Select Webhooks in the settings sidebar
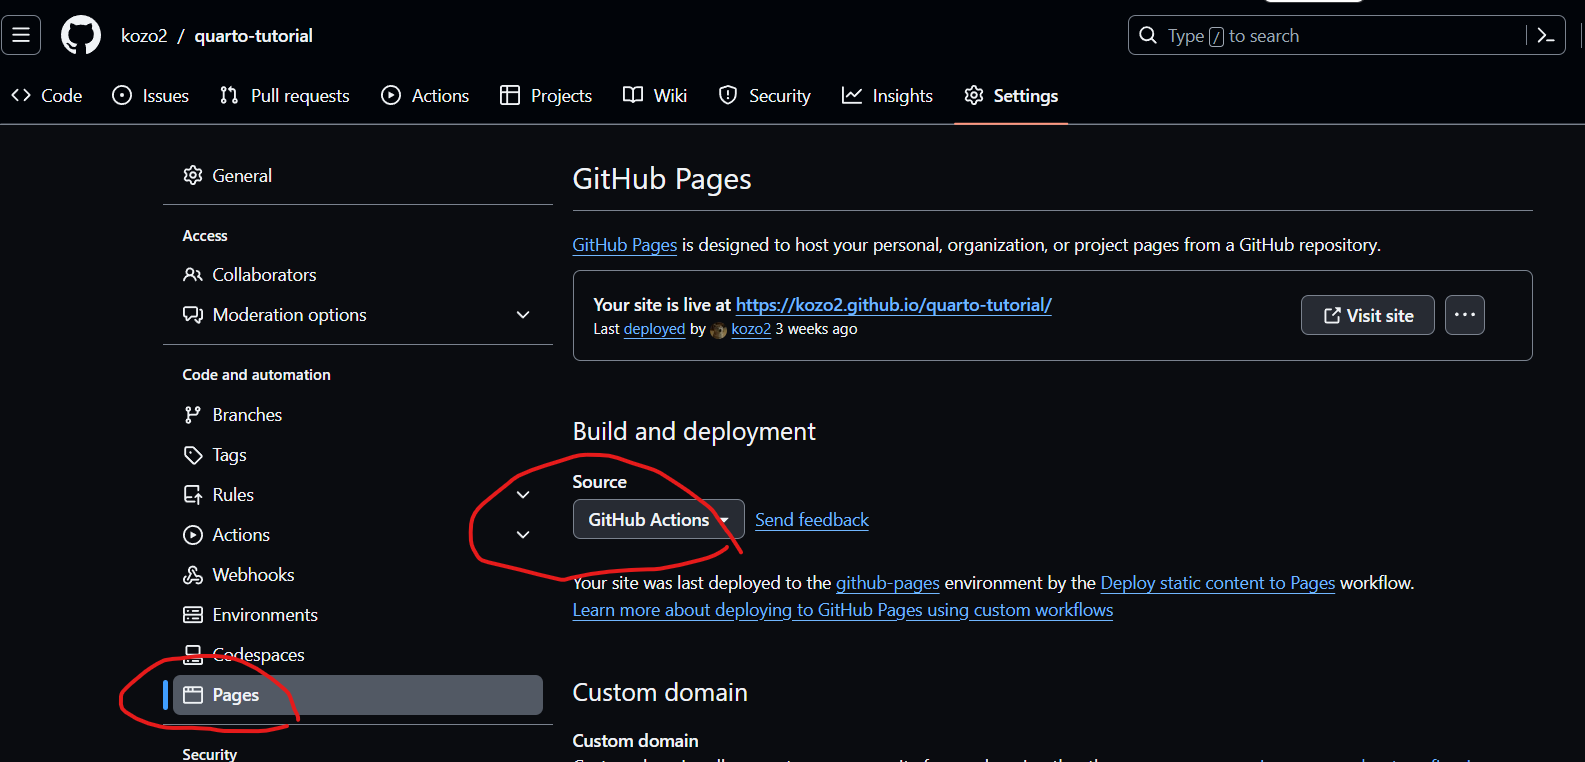 pos(358,574)
